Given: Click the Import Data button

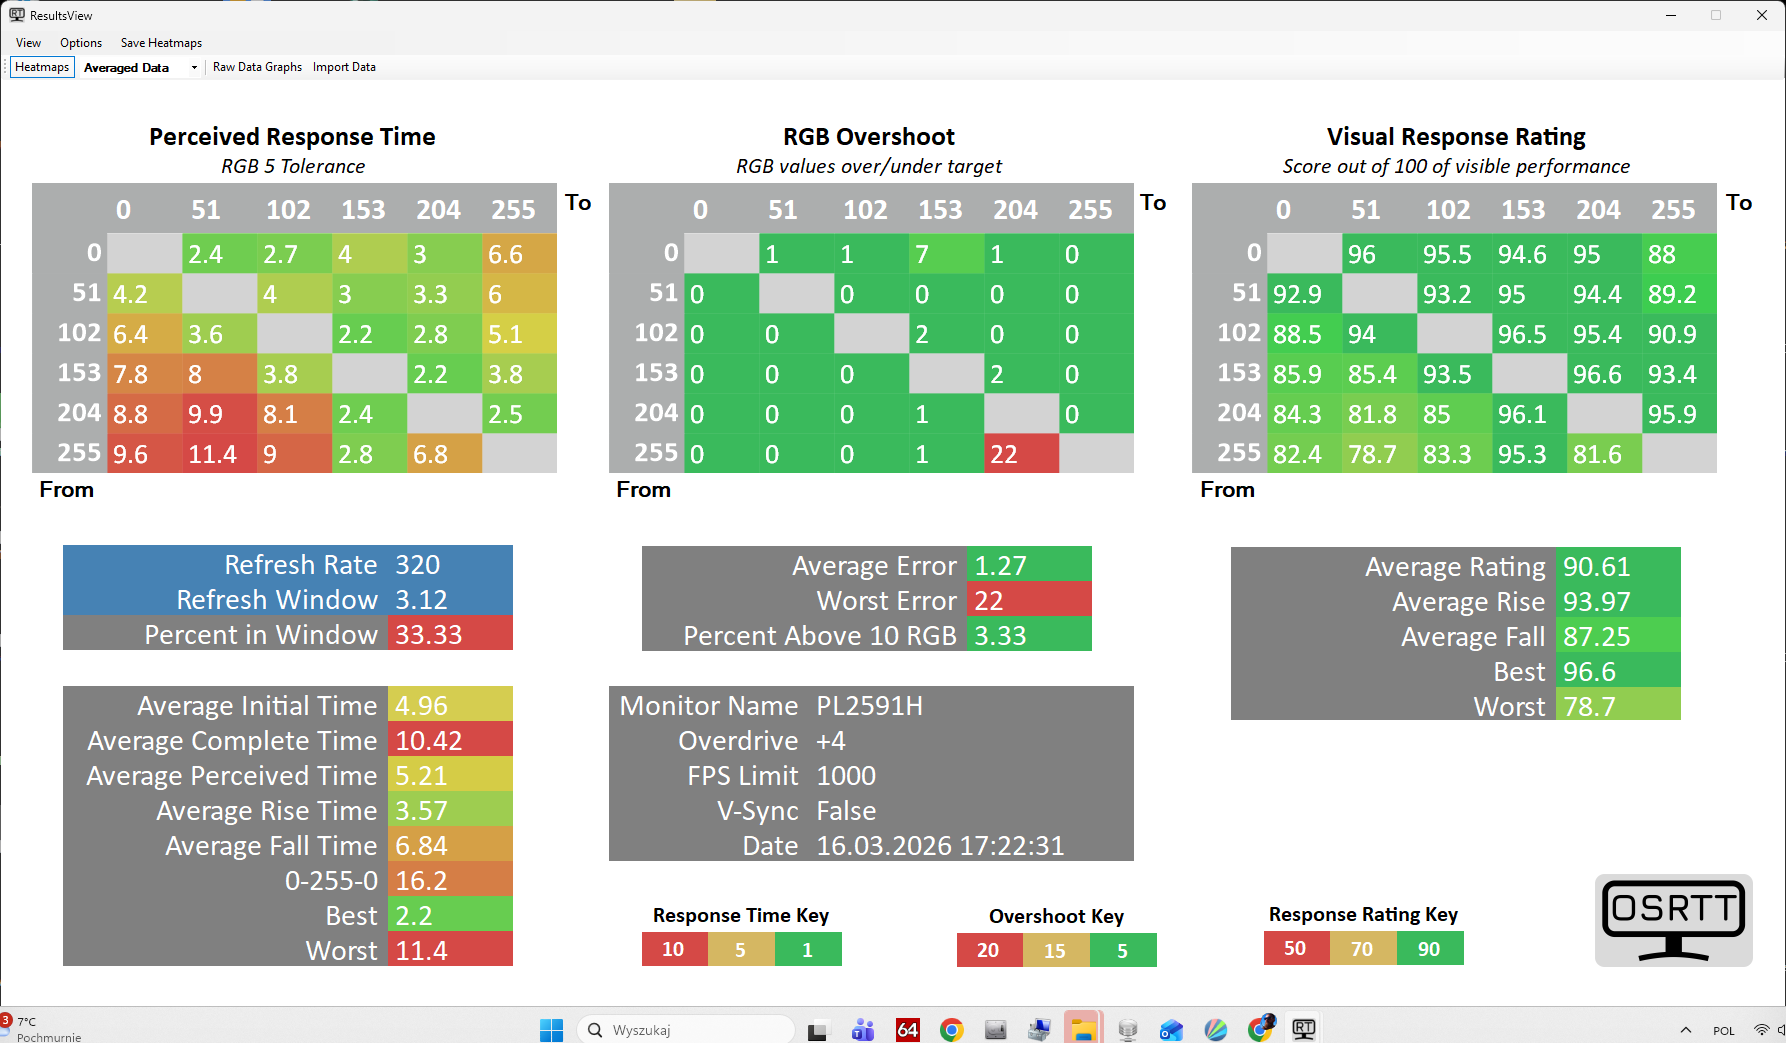Looking at the screenshot, I should [344, 67].
